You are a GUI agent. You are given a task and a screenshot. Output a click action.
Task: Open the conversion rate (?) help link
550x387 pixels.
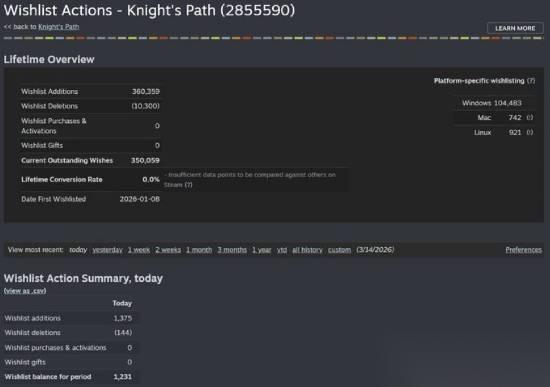tap(188, 185)
